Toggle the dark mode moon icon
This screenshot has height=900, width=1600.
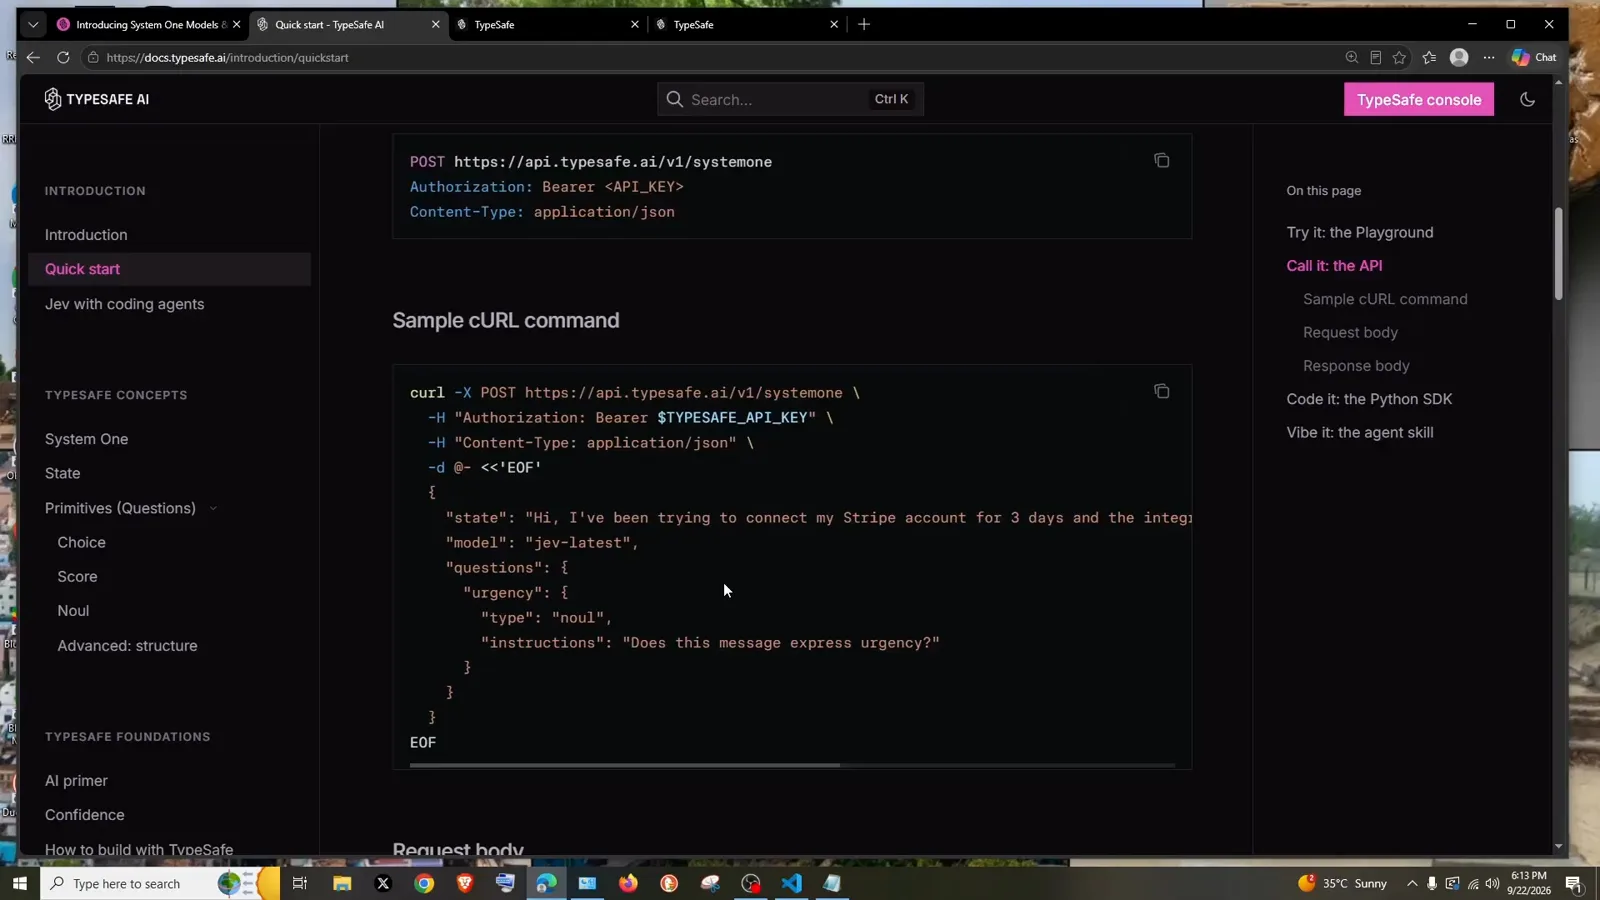[x=1527, y=99]
